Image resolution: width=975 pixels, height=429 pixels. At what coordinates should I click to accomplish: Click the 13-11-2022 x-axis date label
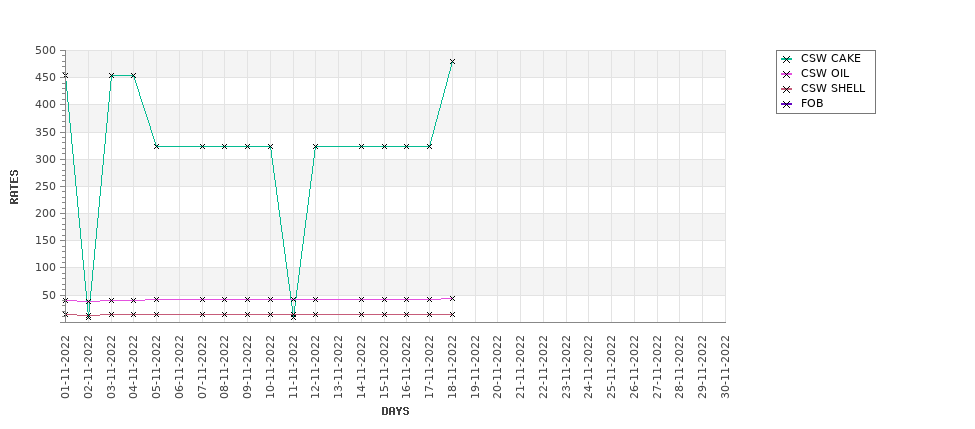pos(338,367)
